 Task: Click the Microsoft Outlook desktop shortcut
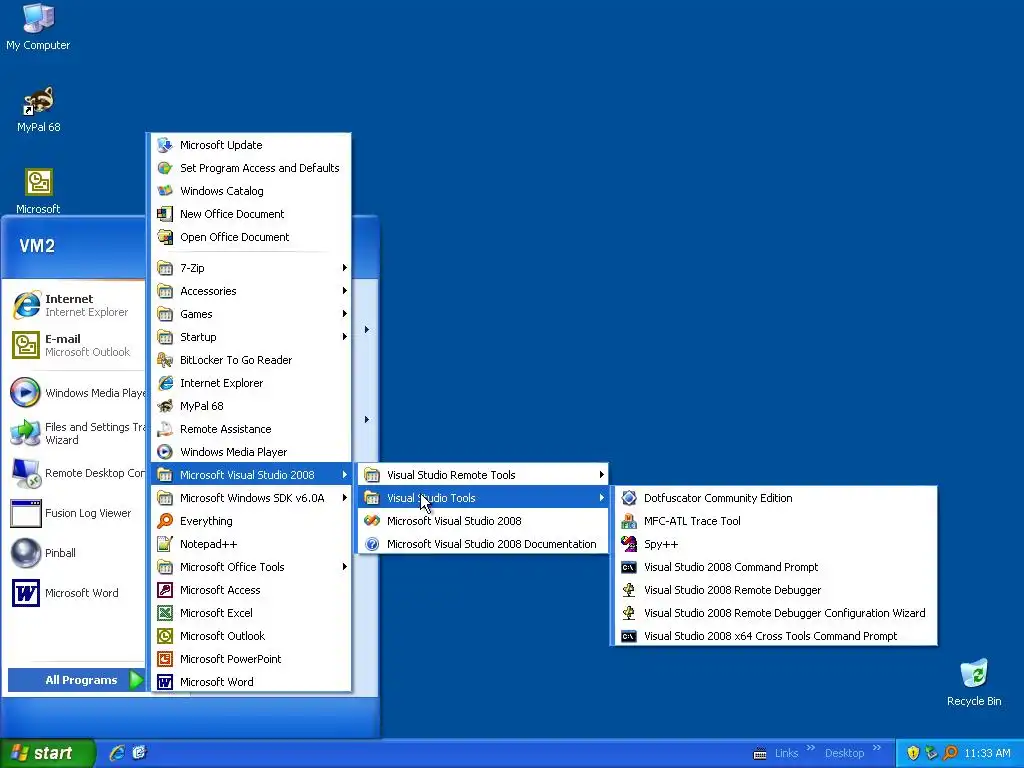coord(38,191)
